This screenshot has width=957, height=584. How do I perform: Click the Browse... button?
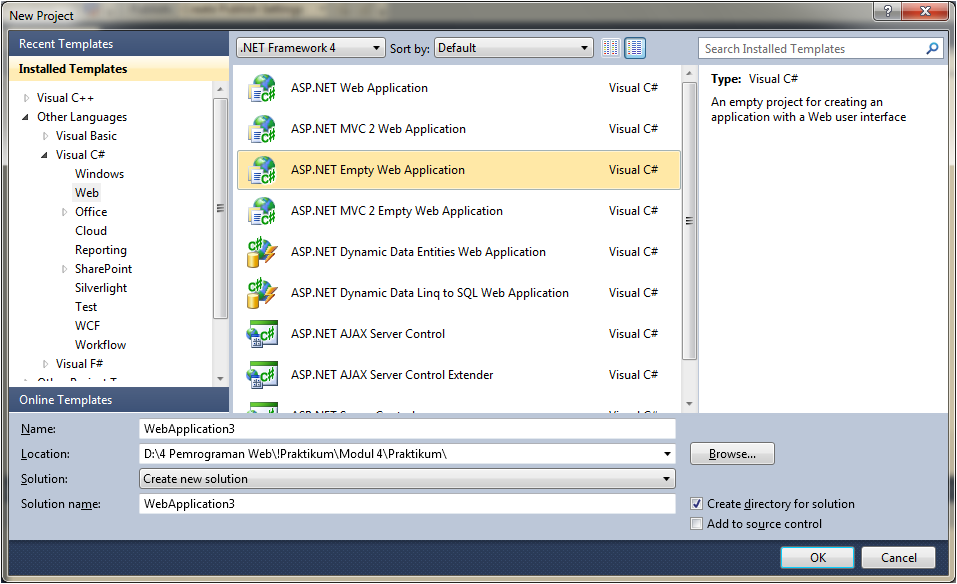(x=732, y=454)
